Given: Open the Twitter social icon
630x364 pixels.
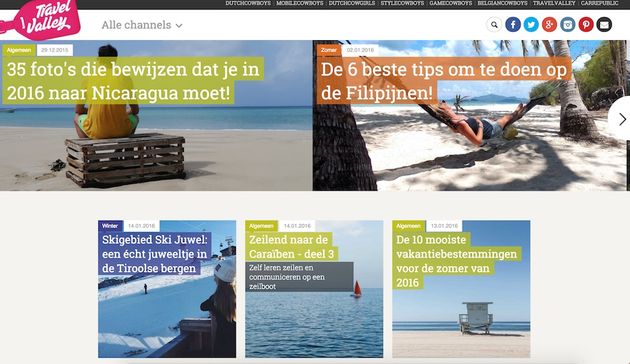Looking at the screenshot, I should 531,25.
